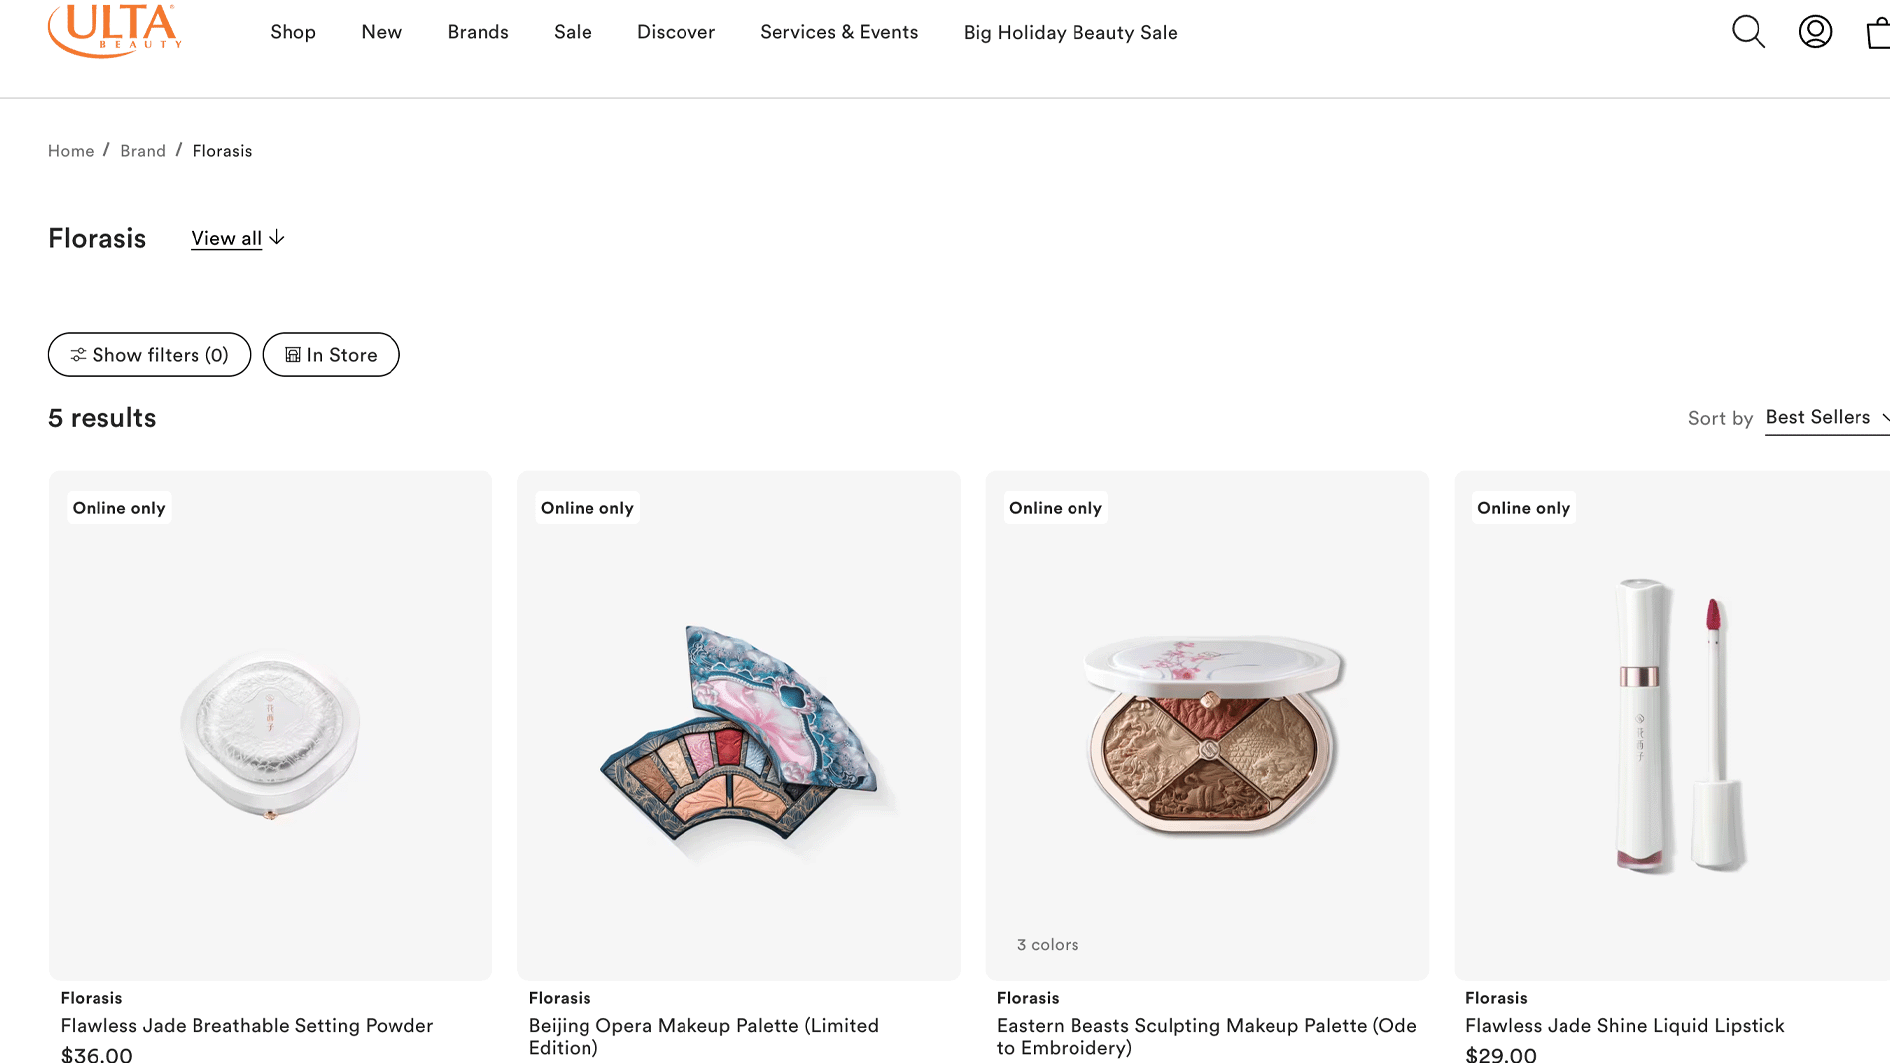This screenshot has height=1063, width=1890.
Task: Open the Discover menu
Action: (676, 32)
